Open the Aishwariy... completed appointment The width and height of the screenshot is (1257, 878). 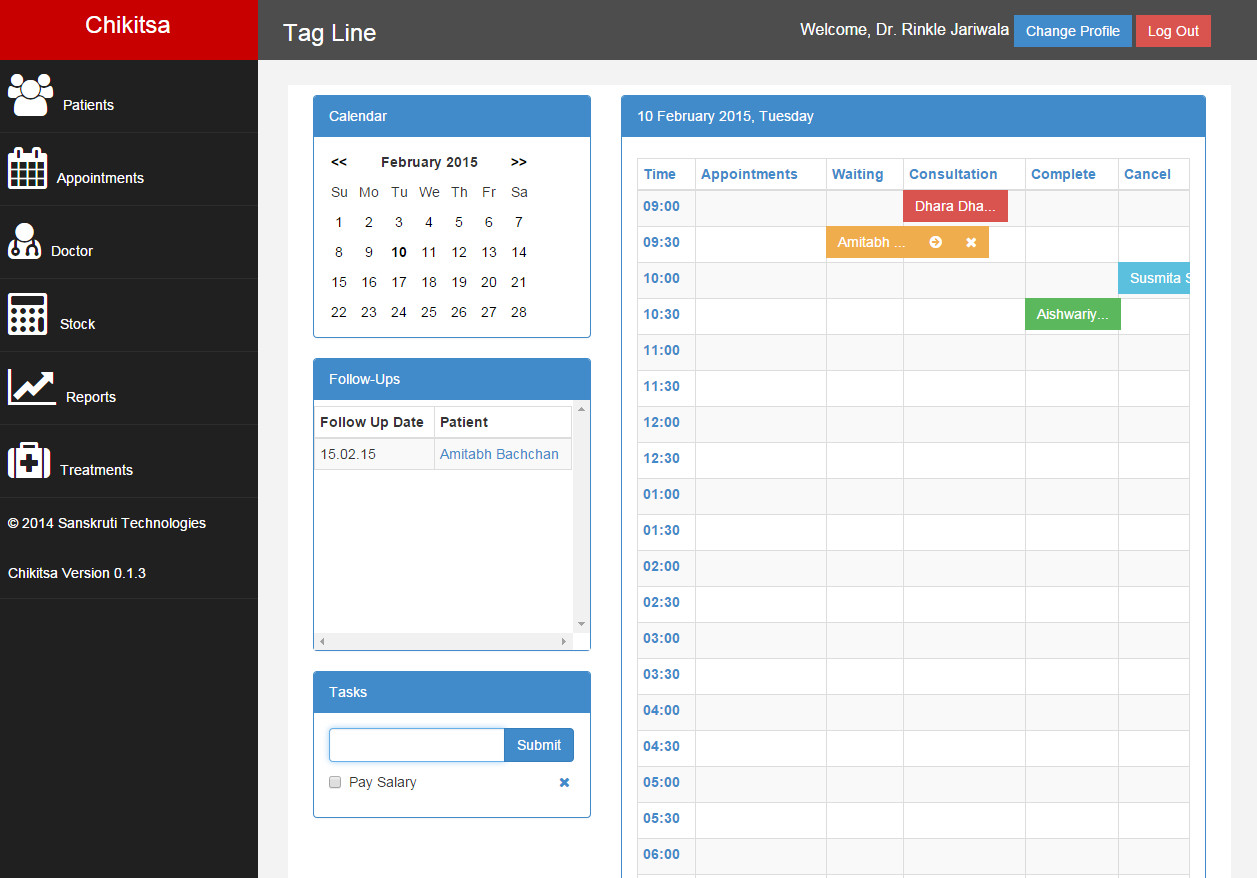(1073, 314)
